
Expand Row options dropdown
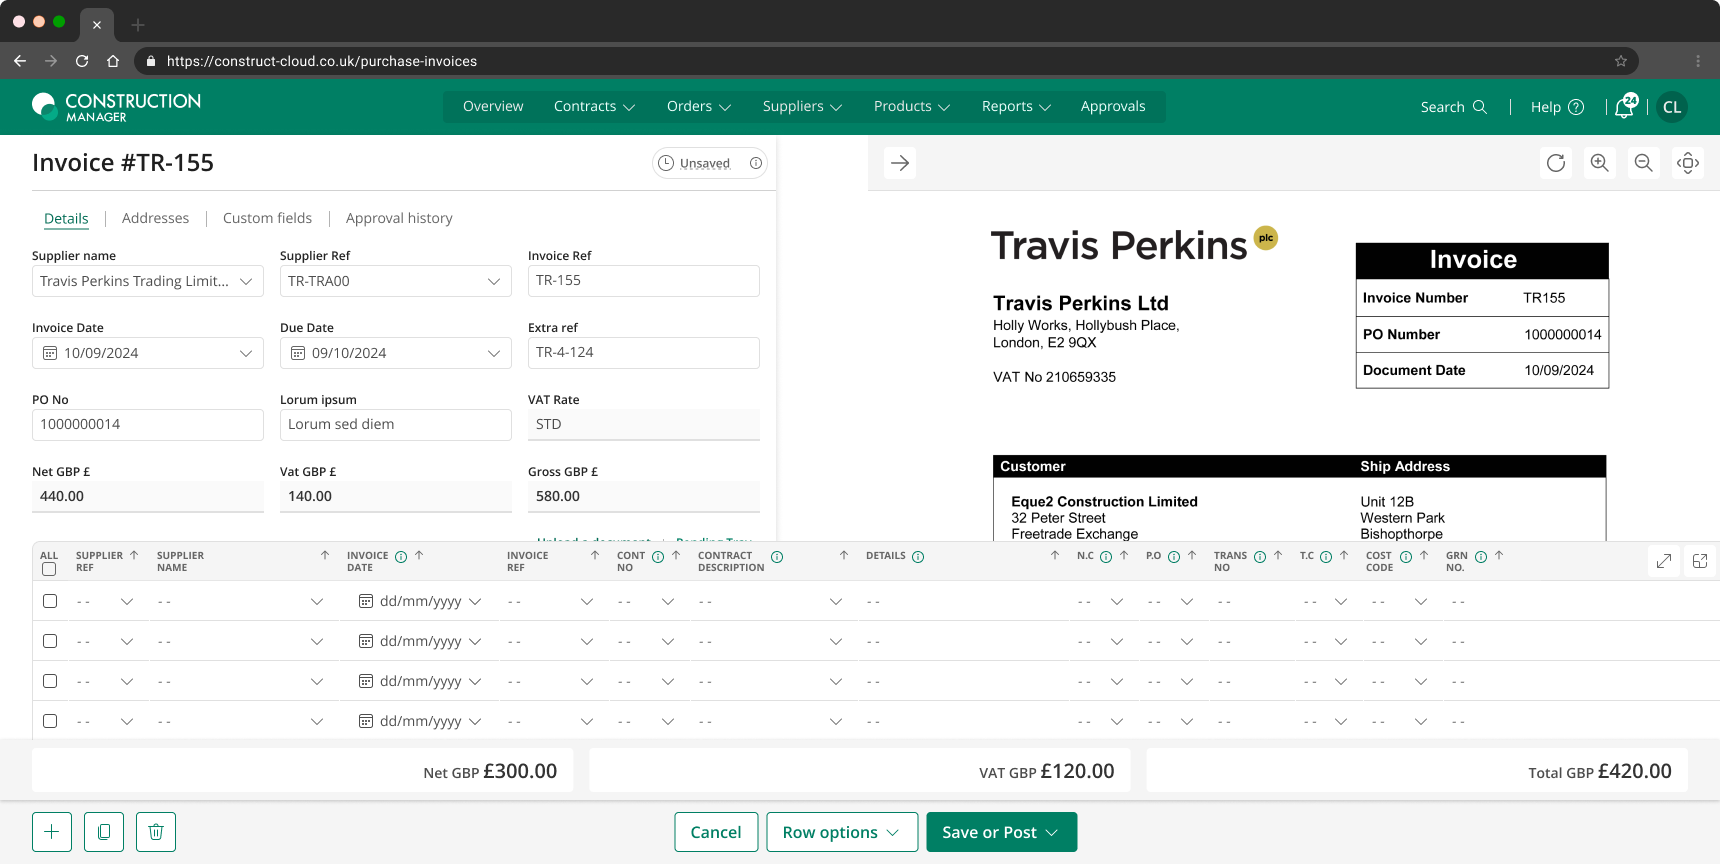click(842, 832)
